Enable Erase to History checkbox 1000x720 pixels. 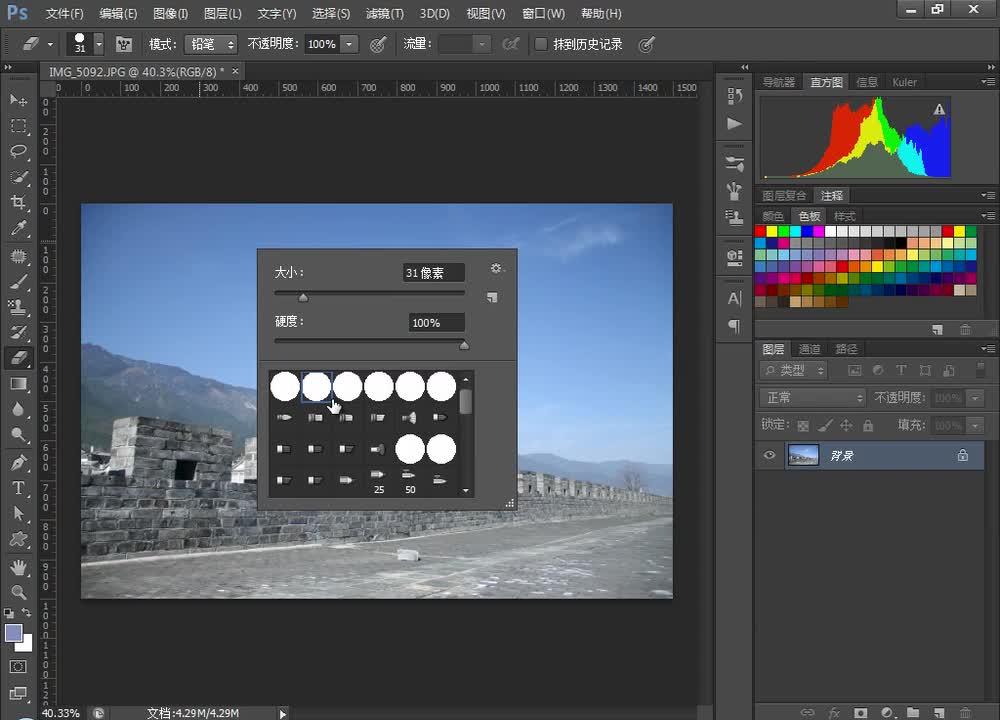[541, 44]
